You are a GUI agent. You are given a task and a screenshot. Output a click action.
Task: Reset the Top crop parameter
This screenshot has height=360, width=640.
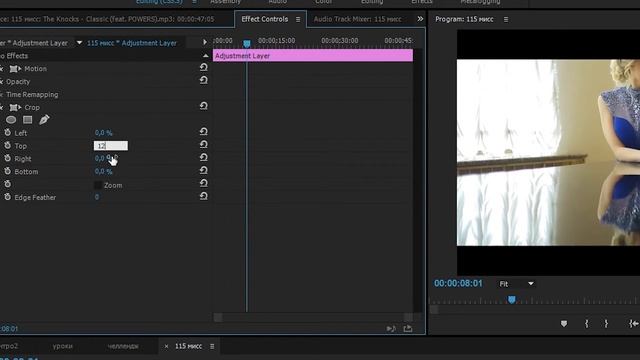(203, 144)
